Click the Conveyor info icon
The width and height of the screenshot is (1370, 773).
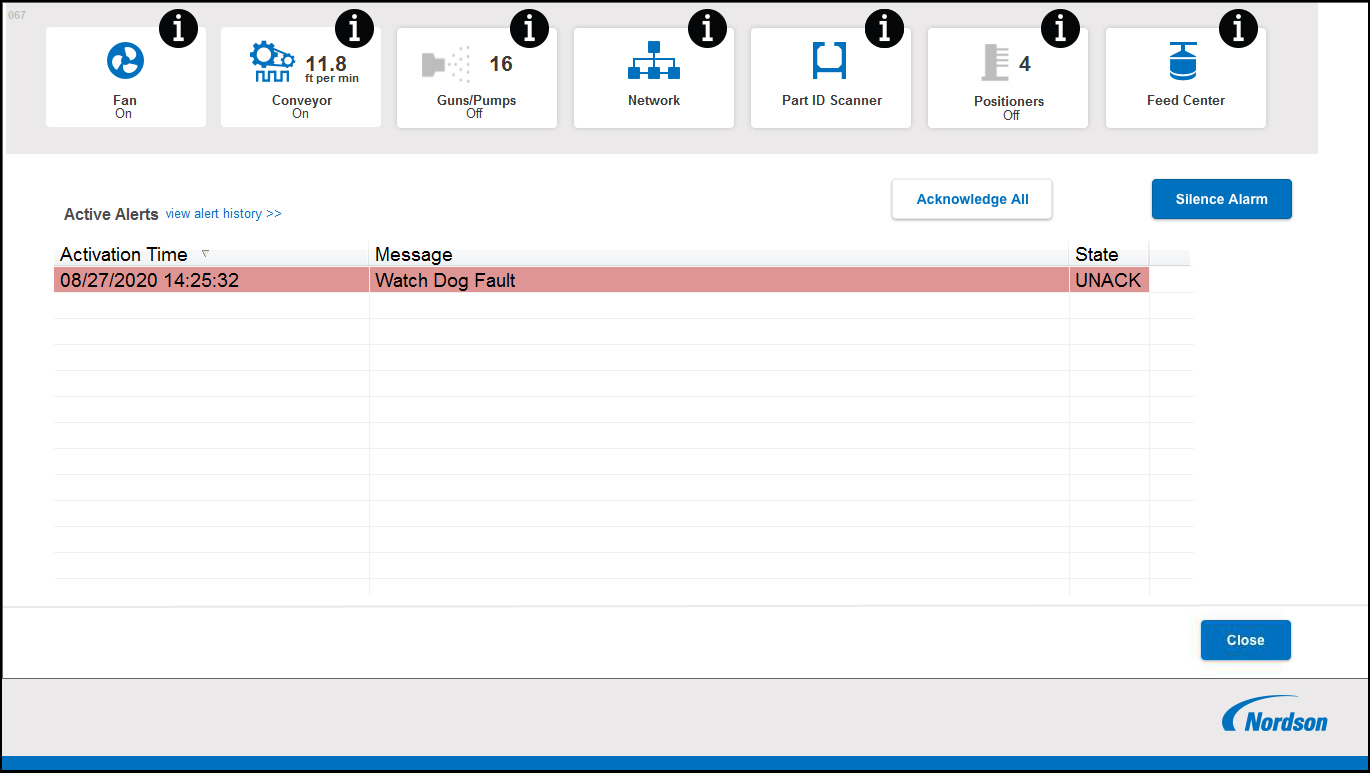[x=354, y=28]
